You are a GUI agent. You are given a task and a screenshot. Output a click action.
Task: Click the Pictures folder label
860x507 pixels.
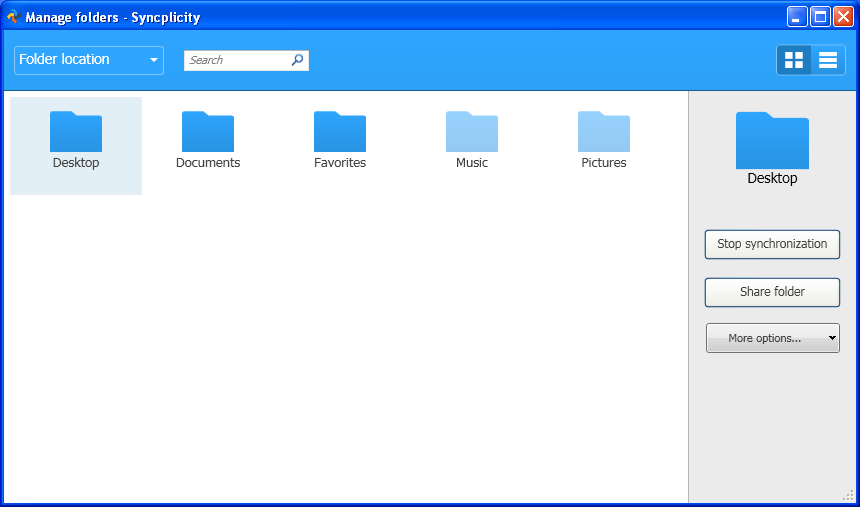[604, 163]
